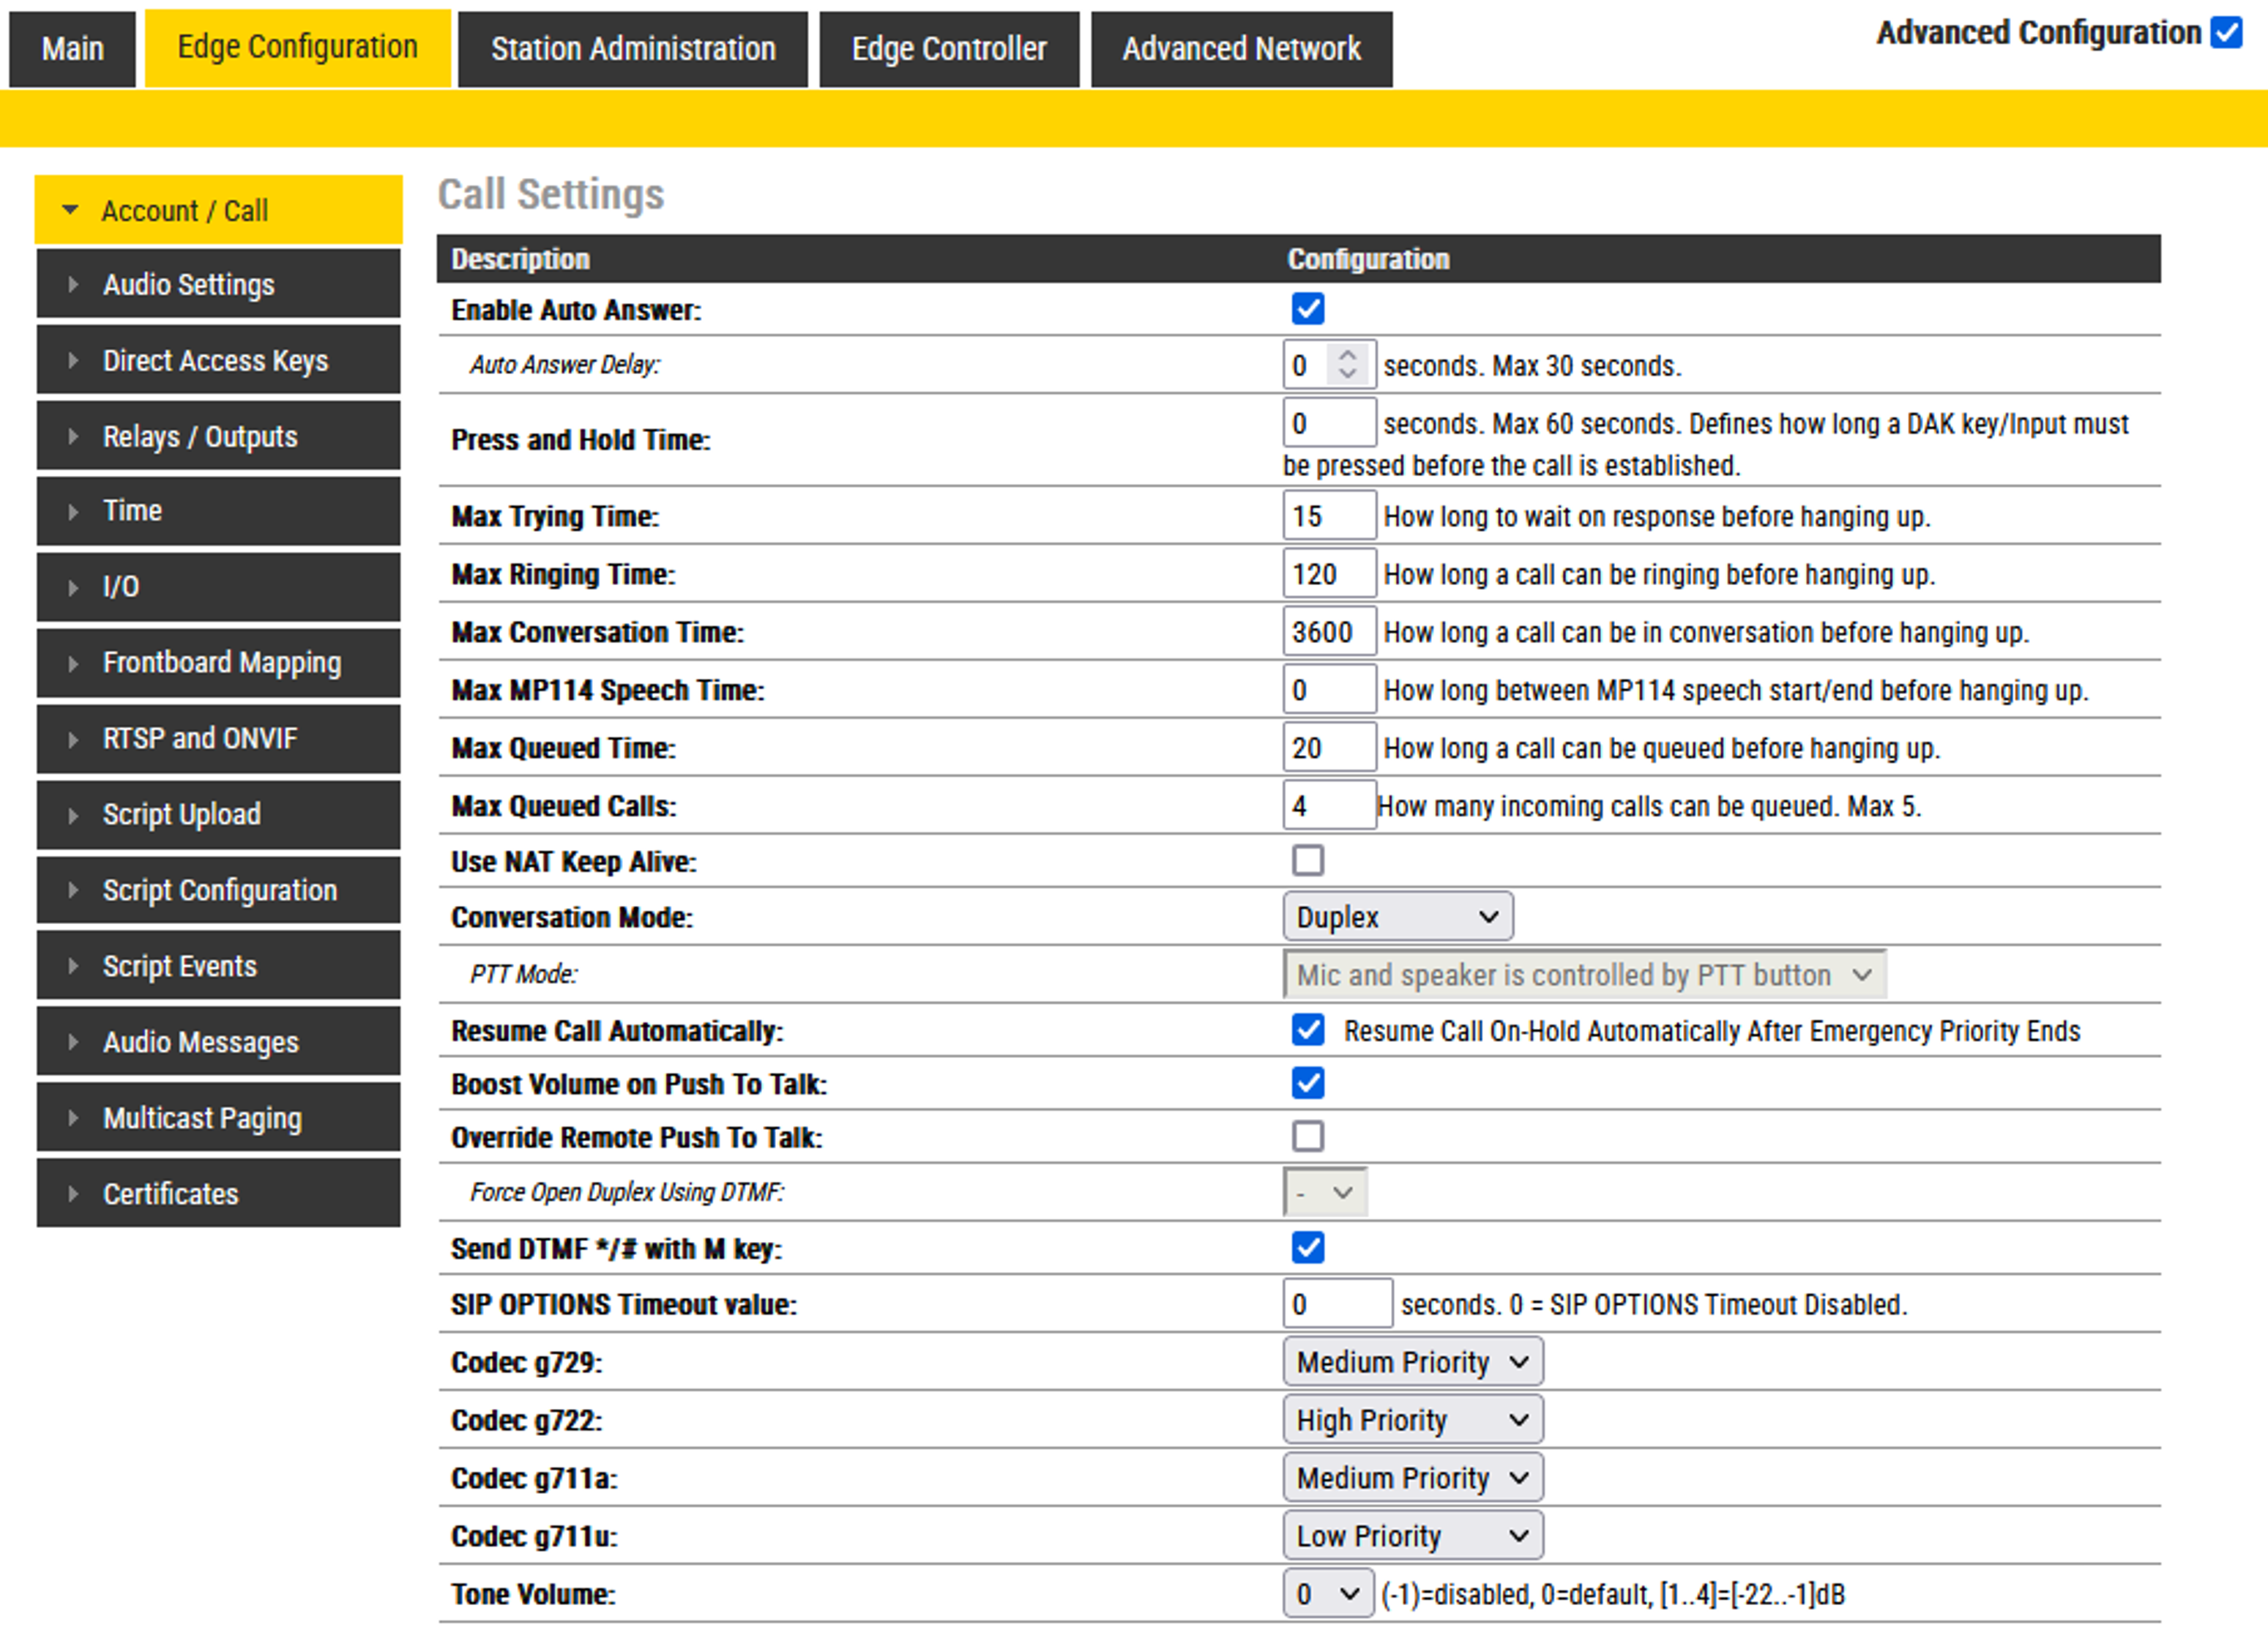
Task: Collapse the Account / Call section arrow
Action: point(70,210)
